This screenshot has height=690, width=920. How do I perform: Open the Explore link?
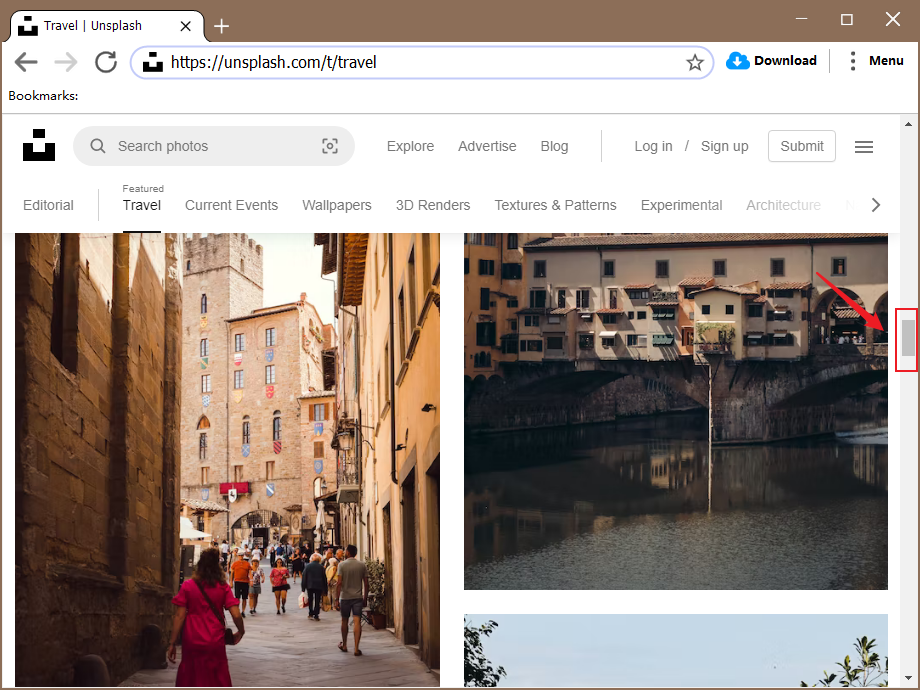click(410, 146)
